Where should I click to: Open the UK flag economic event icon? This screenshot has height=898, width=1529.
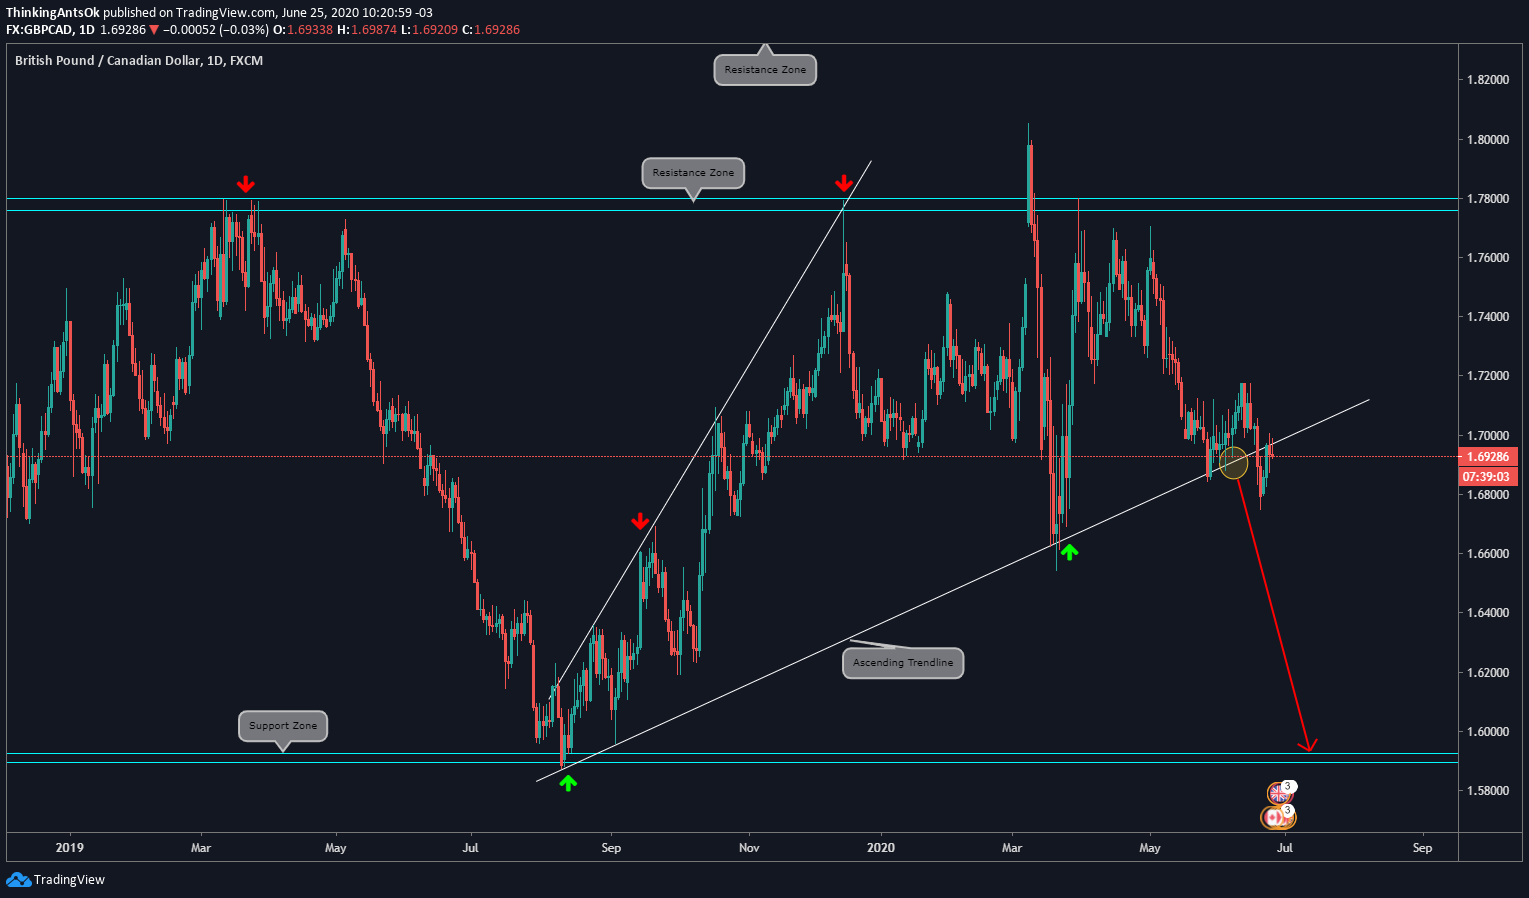tap(1279, 793)
